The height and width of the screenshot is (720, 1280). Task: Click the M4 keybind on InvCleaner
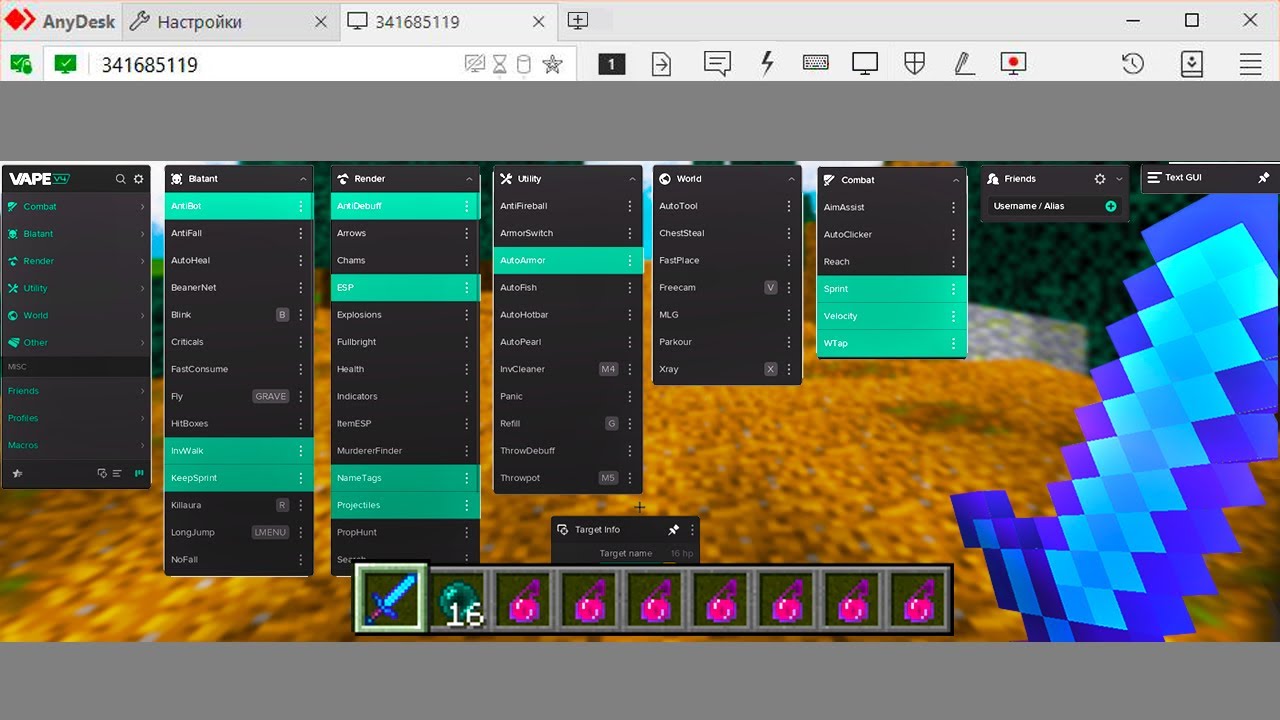click(608, 369)
